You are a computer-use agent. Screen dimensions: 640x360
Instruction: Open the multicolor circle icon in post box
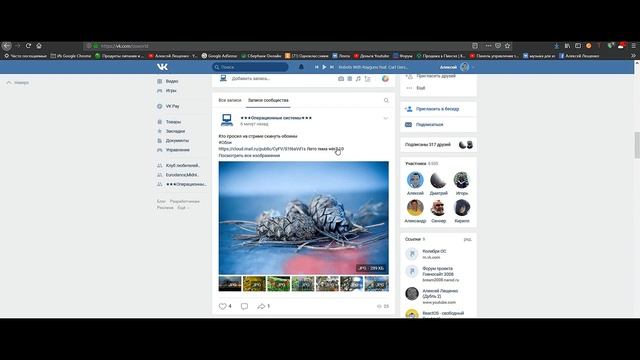tap(385, 79)
